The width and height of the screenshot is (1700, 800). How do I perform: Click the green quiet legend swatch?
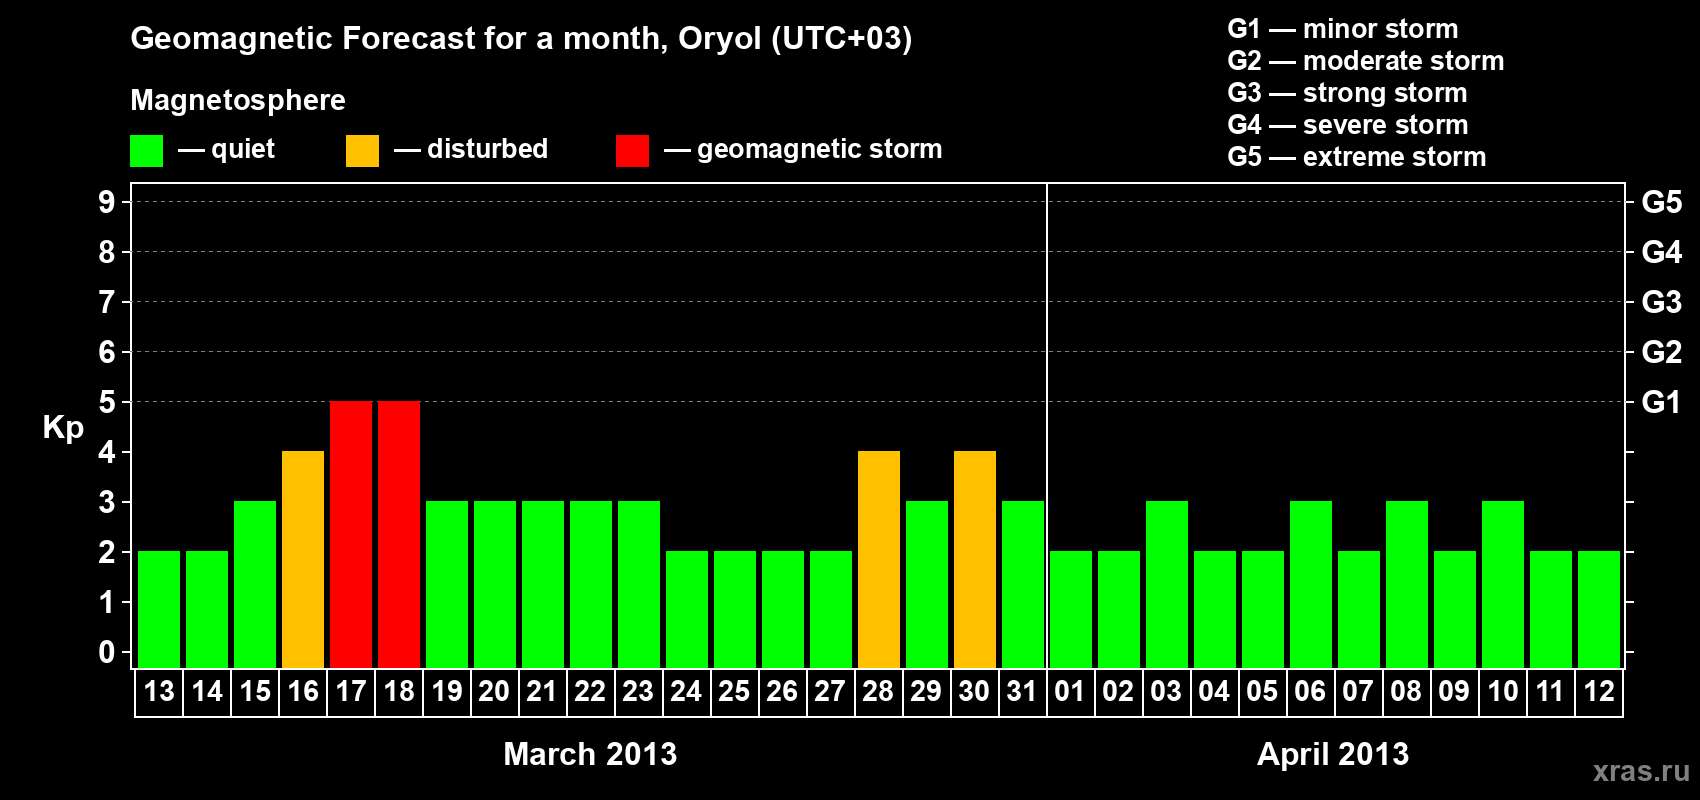tap(146, 151)
